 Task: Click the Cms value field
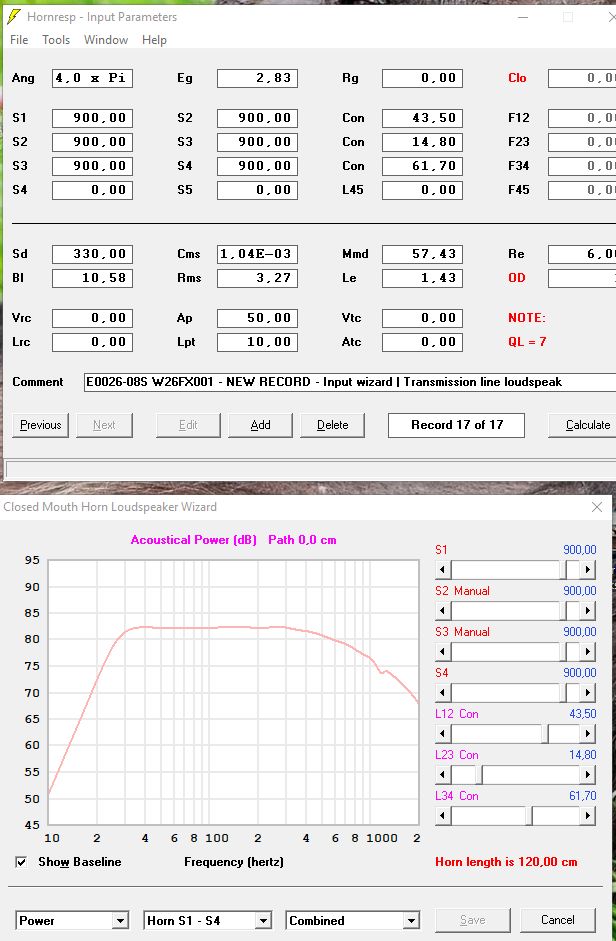click(x=258, y=254)
